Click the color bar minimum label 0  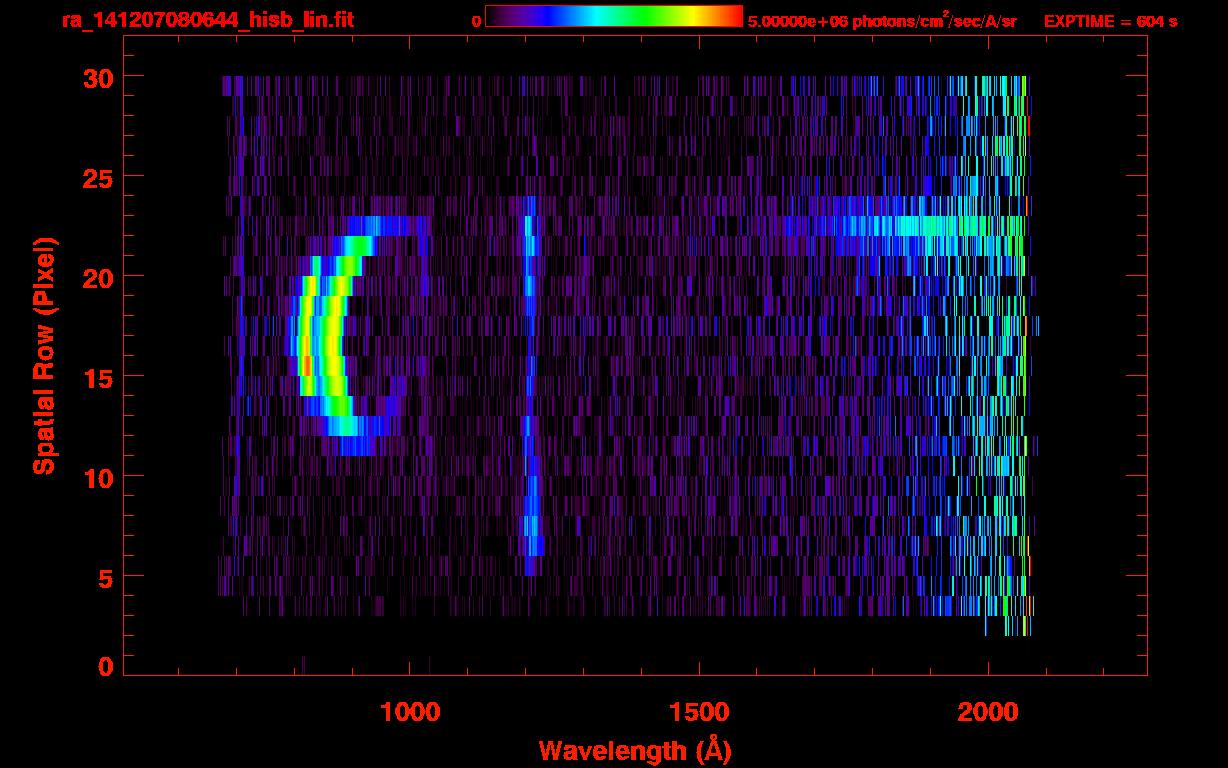pos(476,20)
